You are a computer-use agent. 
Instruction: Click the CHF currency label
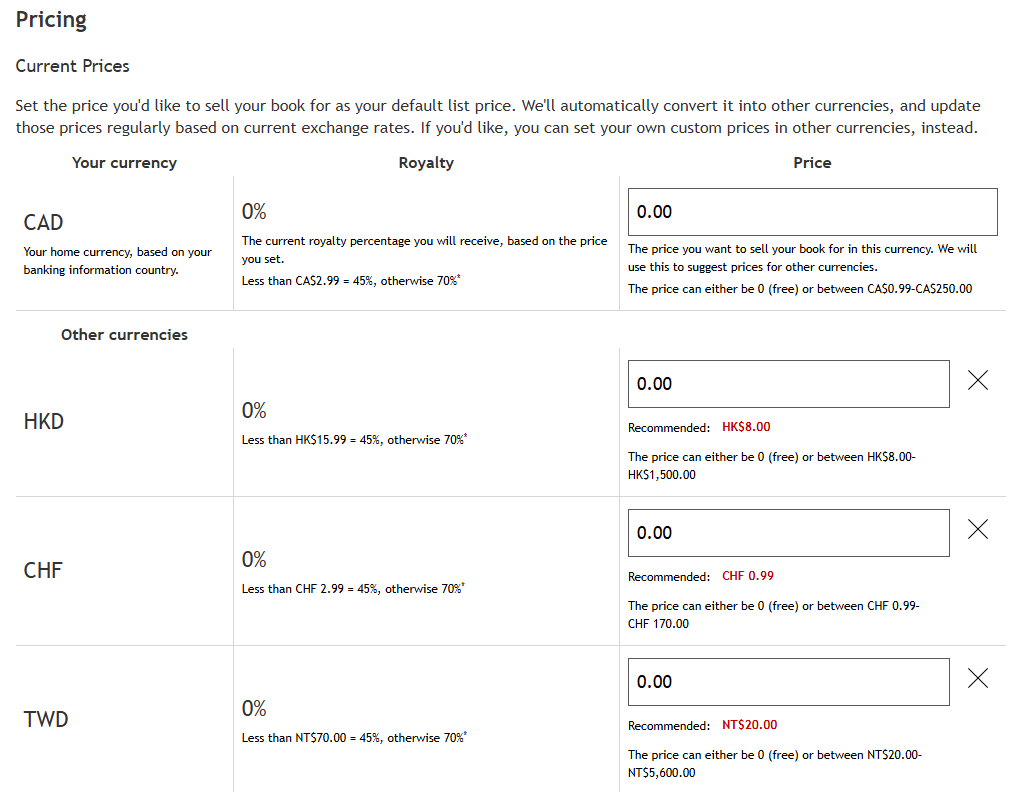pyautogui.click(x=43, y=570)
